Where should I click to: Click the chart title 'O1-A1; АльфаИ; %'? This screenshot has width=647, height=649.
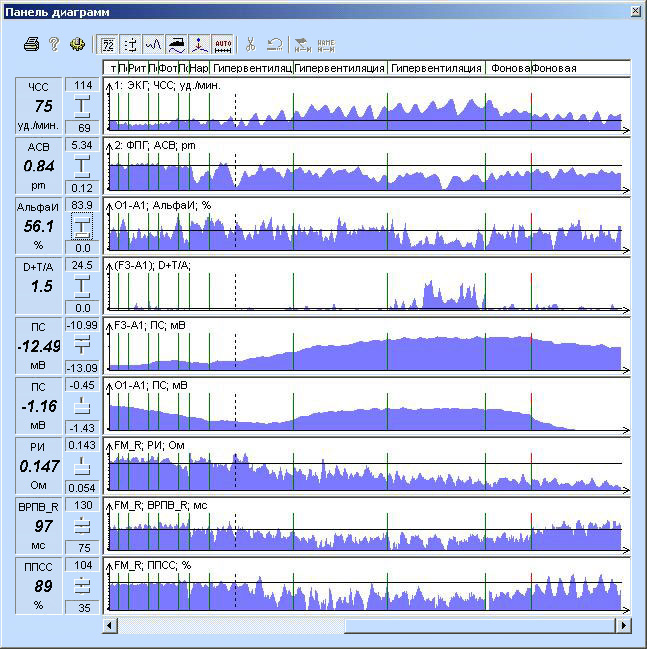[162, 205]
